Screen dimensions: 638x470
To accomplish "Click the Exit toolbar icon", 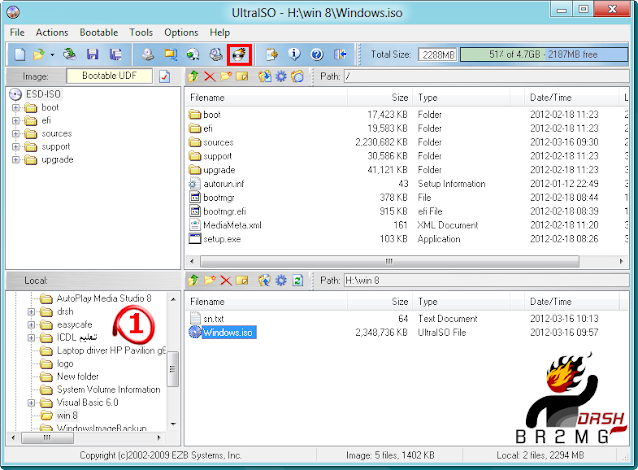I will tap(340, 54).
